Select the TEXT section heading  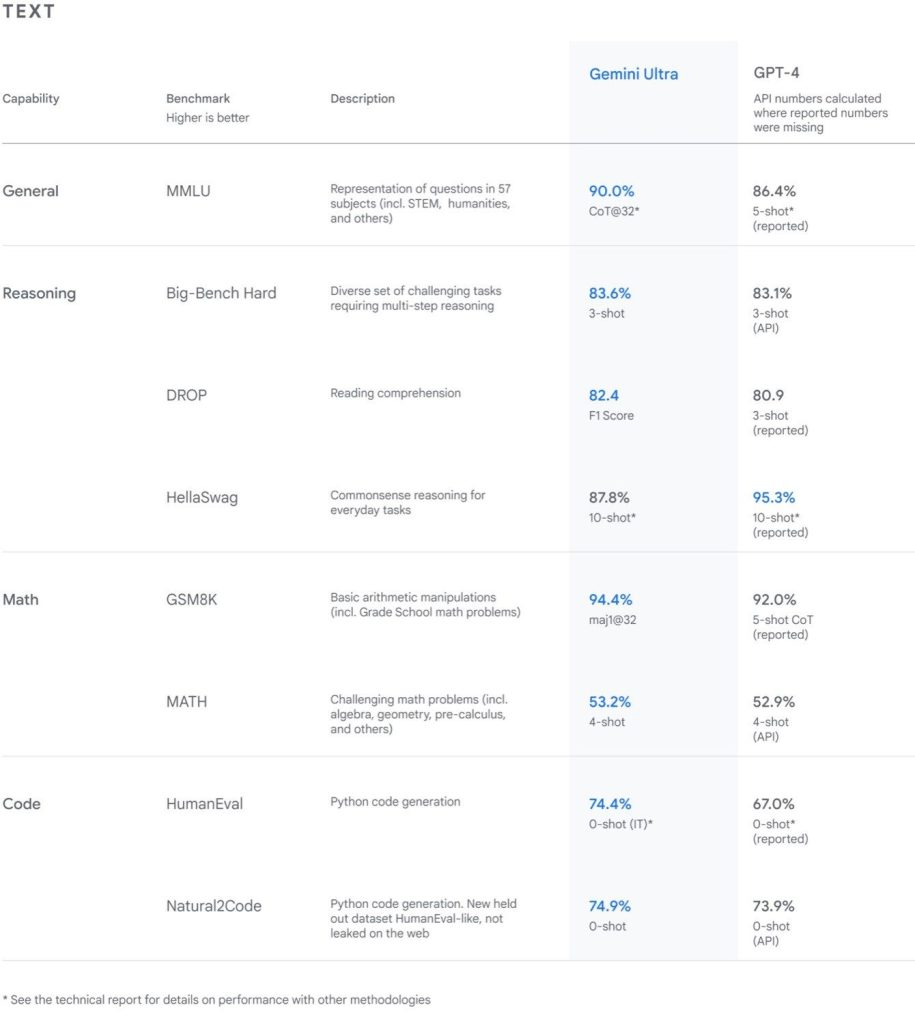coord(29,13)
